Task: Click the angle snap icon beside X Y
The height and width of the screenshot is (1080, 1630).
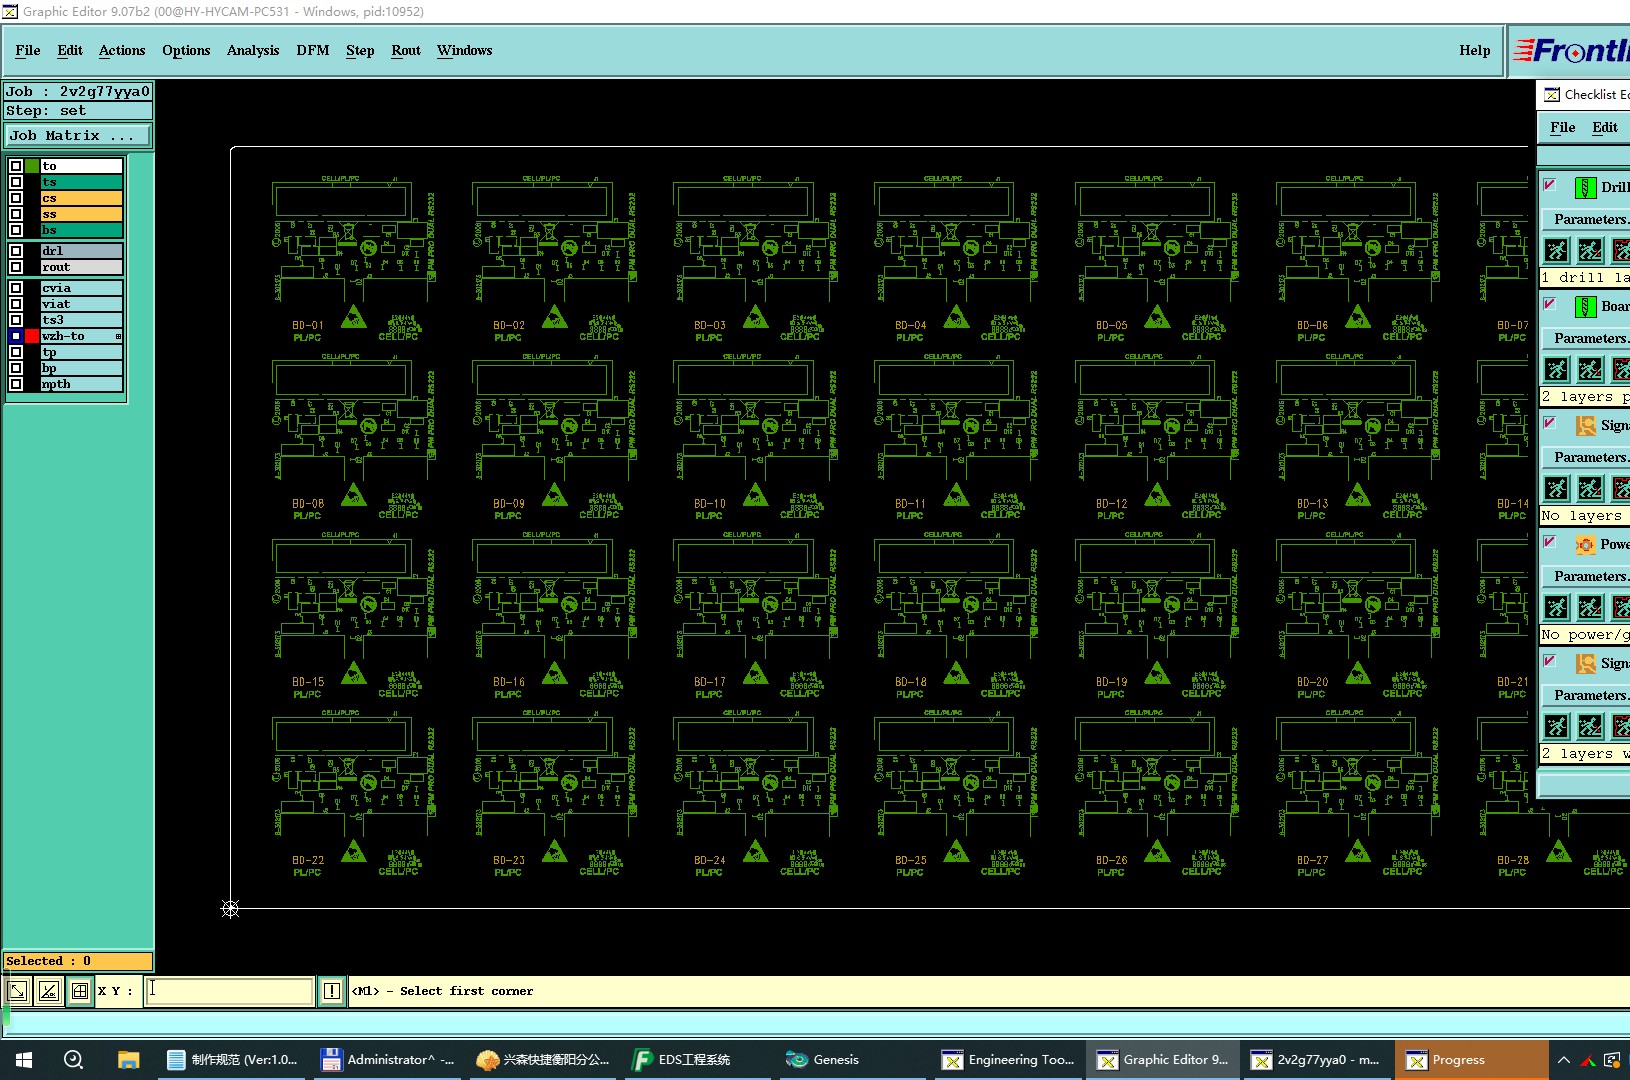Action: click(x=48, y=991)
